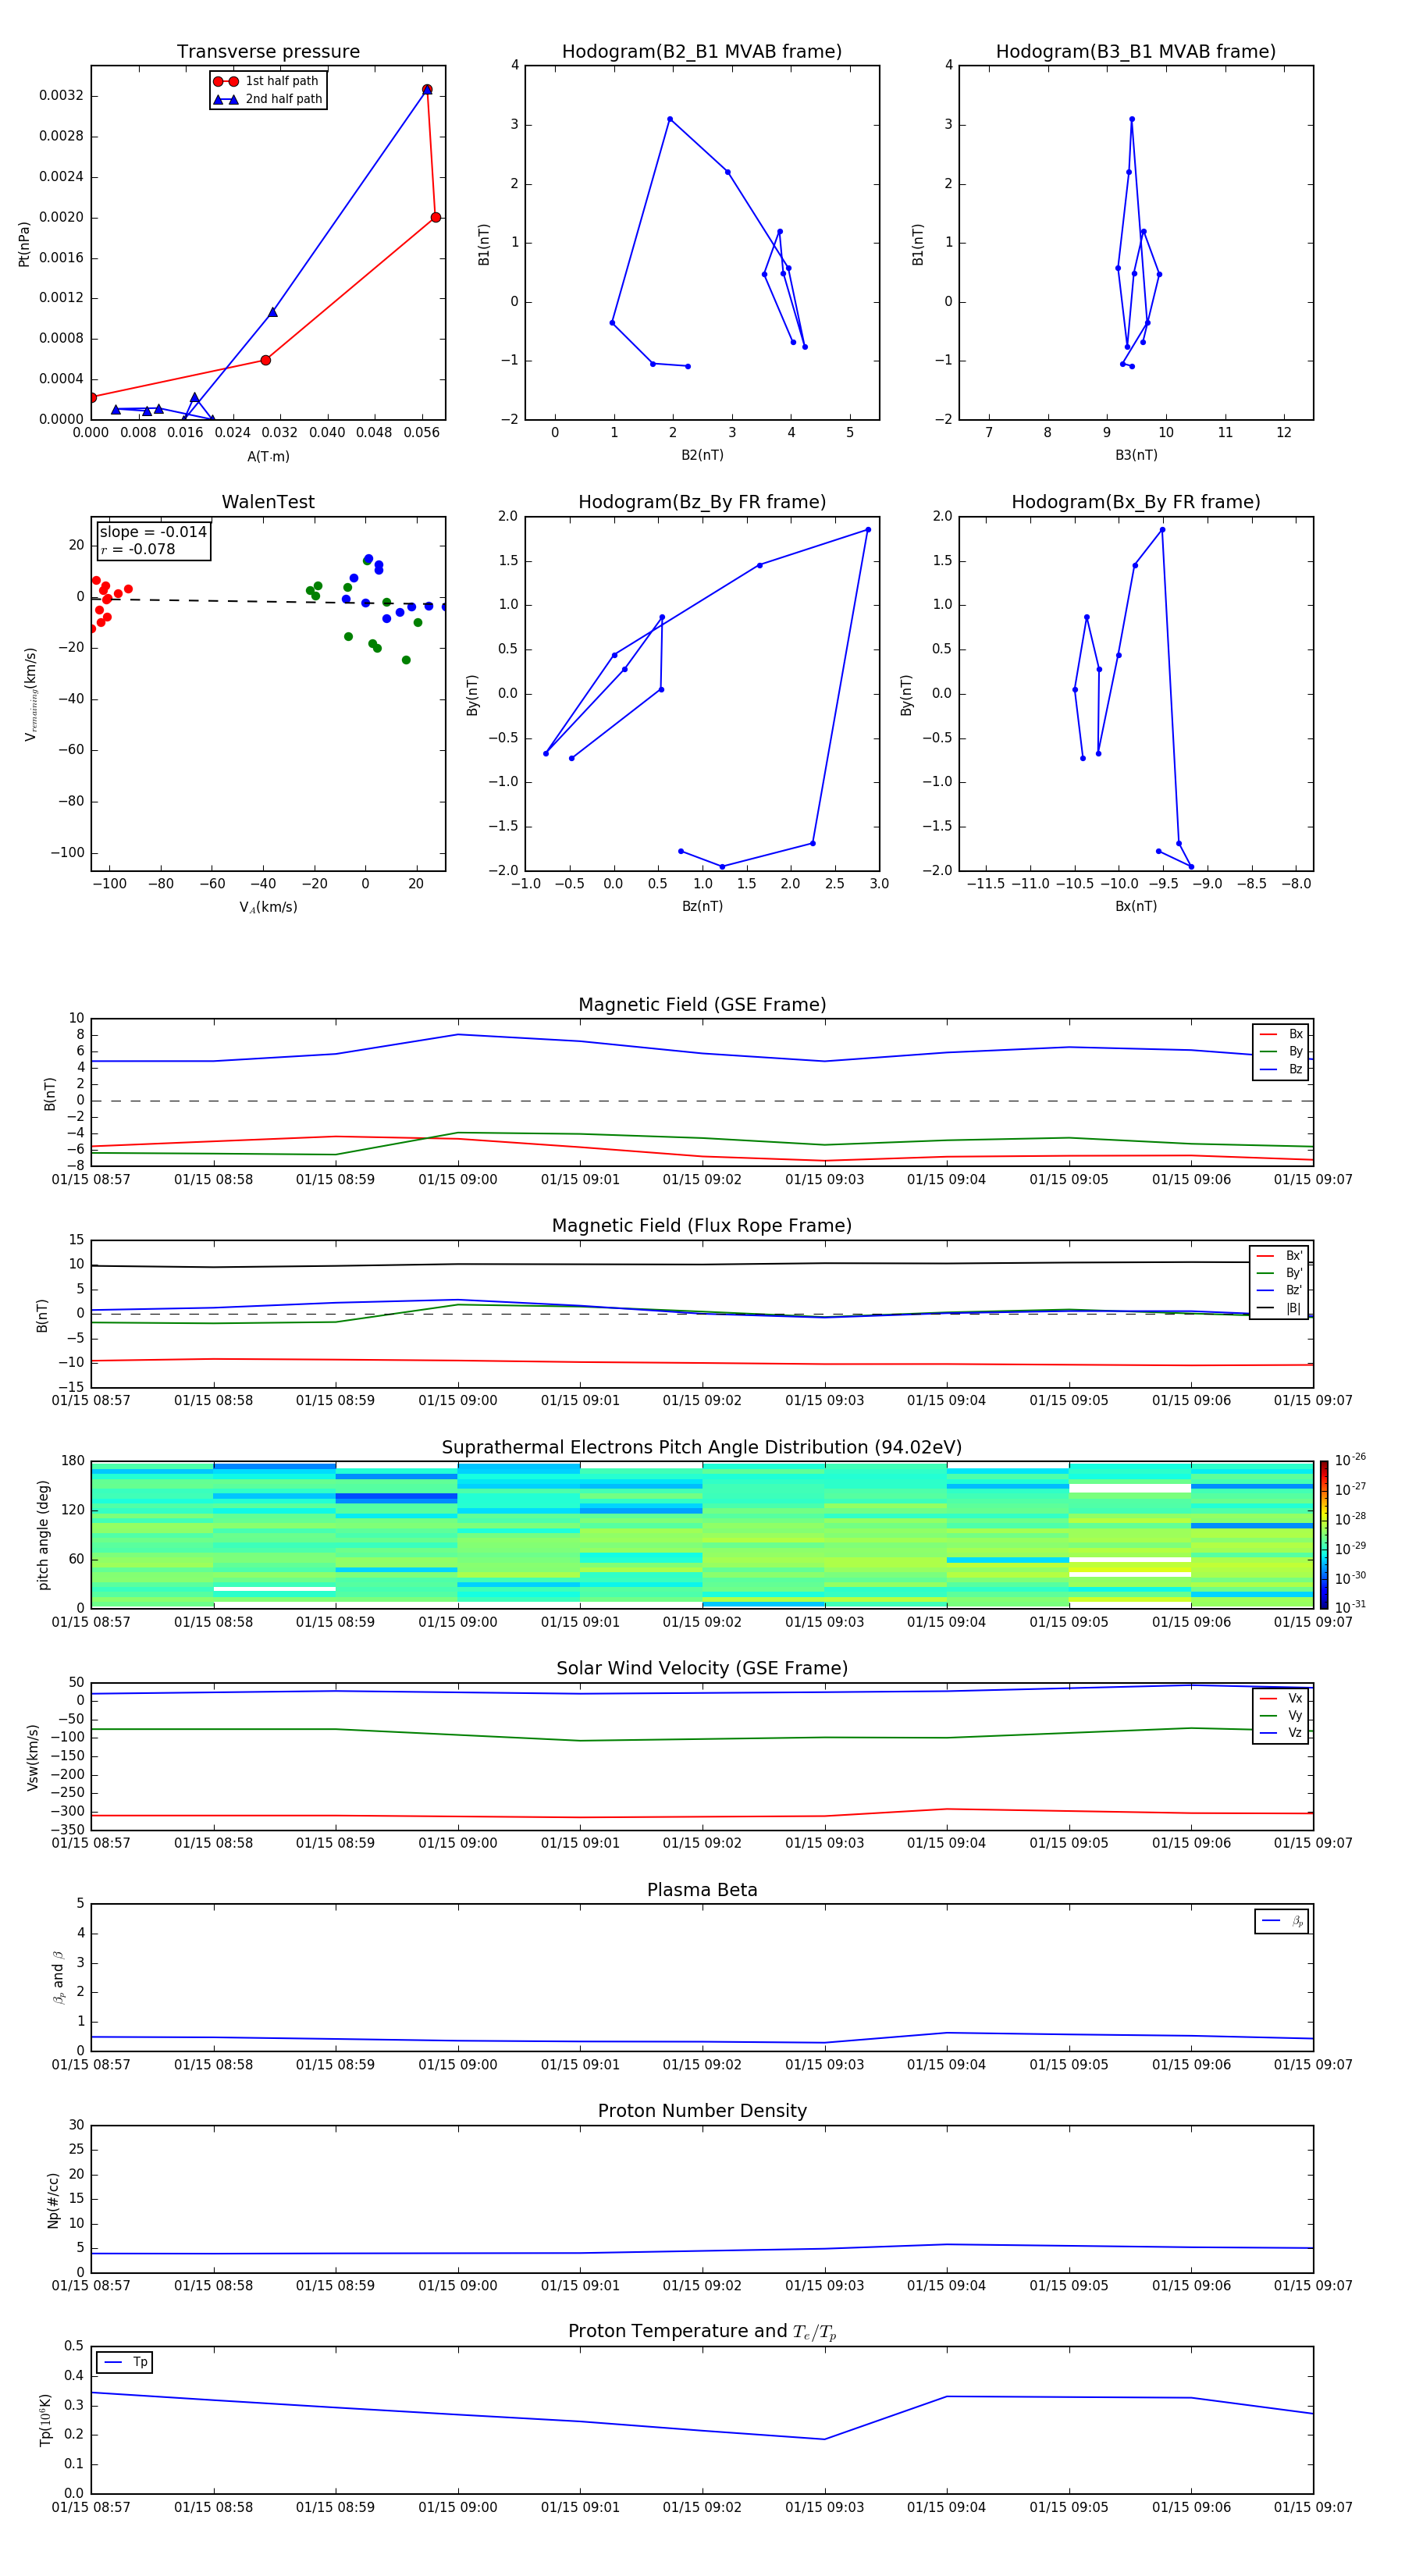
Task: Click 'B2(nT)' x-axis label
Action: [x=702, y=455]
